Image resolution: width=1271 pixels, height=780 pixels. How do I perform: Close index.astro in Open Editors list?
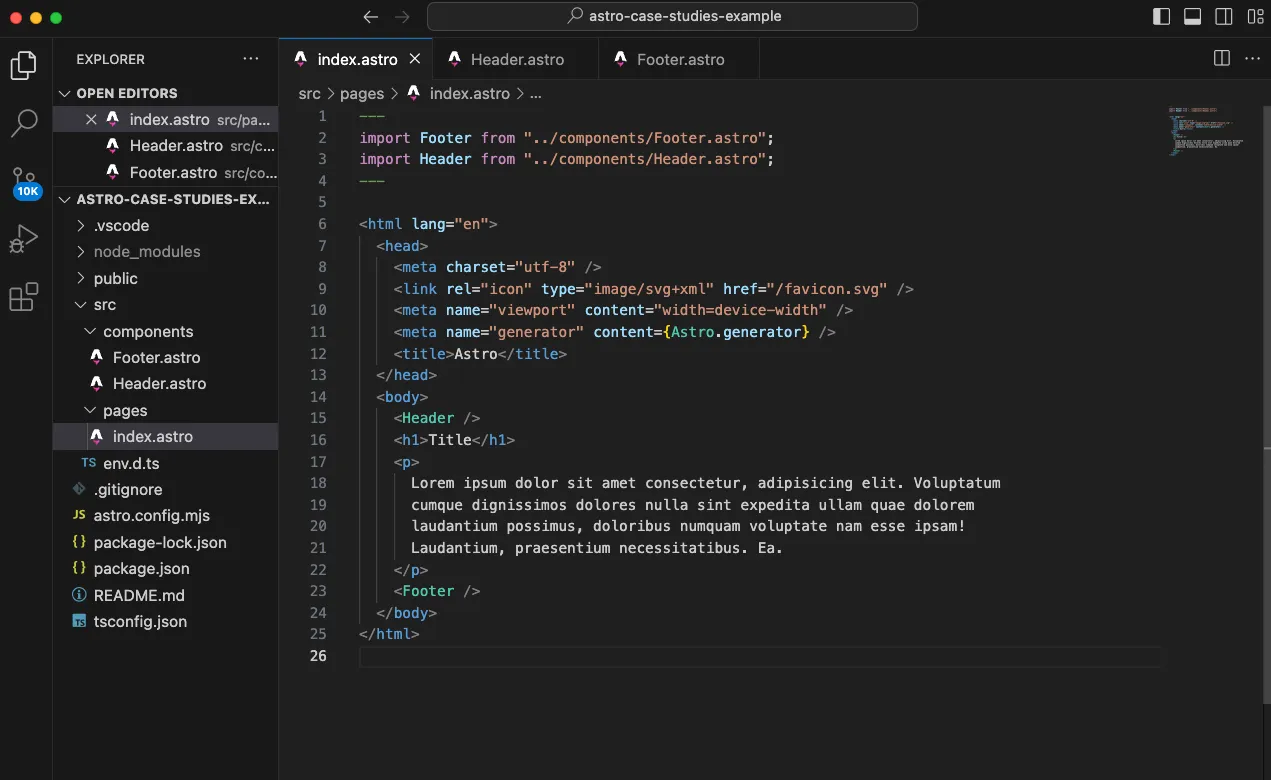click(x=91, y=119)
